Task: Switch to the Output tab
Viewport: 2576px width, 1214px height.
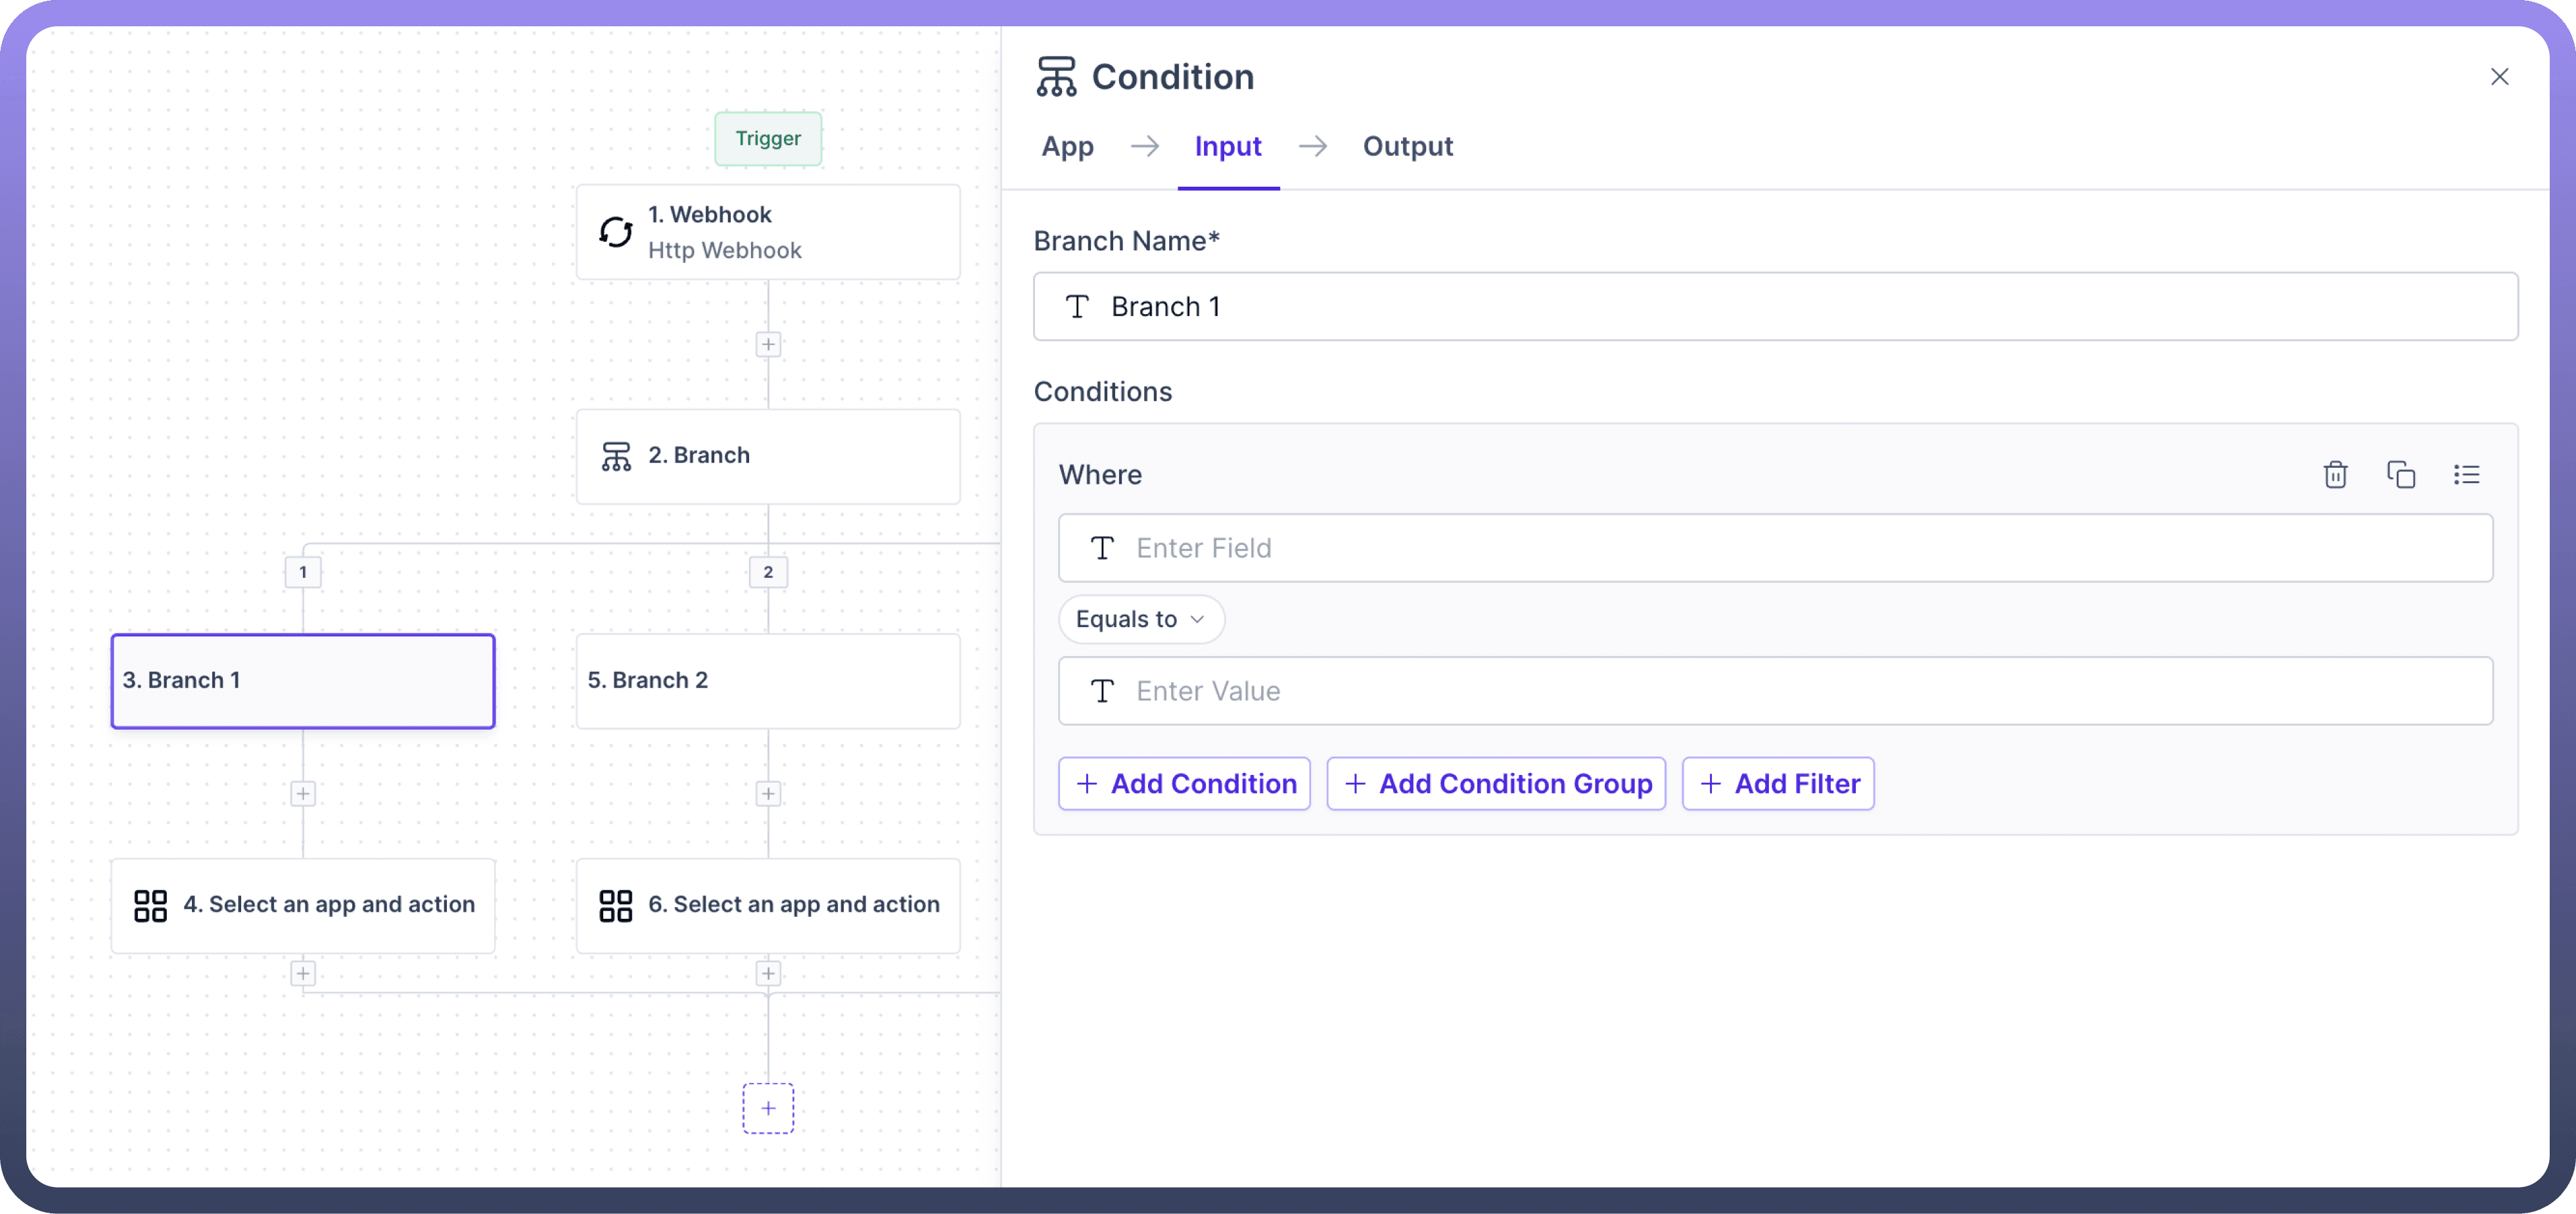Action: point(1407,146)
